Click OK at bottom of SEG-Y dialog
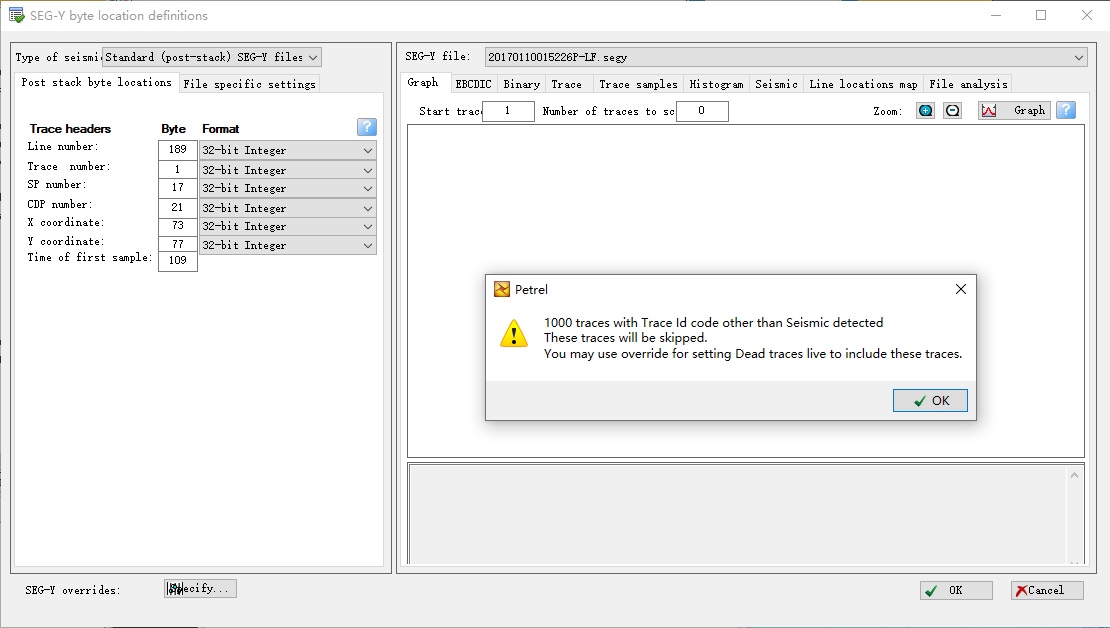The height and width of the screenshot is (628, 1110). (956, 590)
